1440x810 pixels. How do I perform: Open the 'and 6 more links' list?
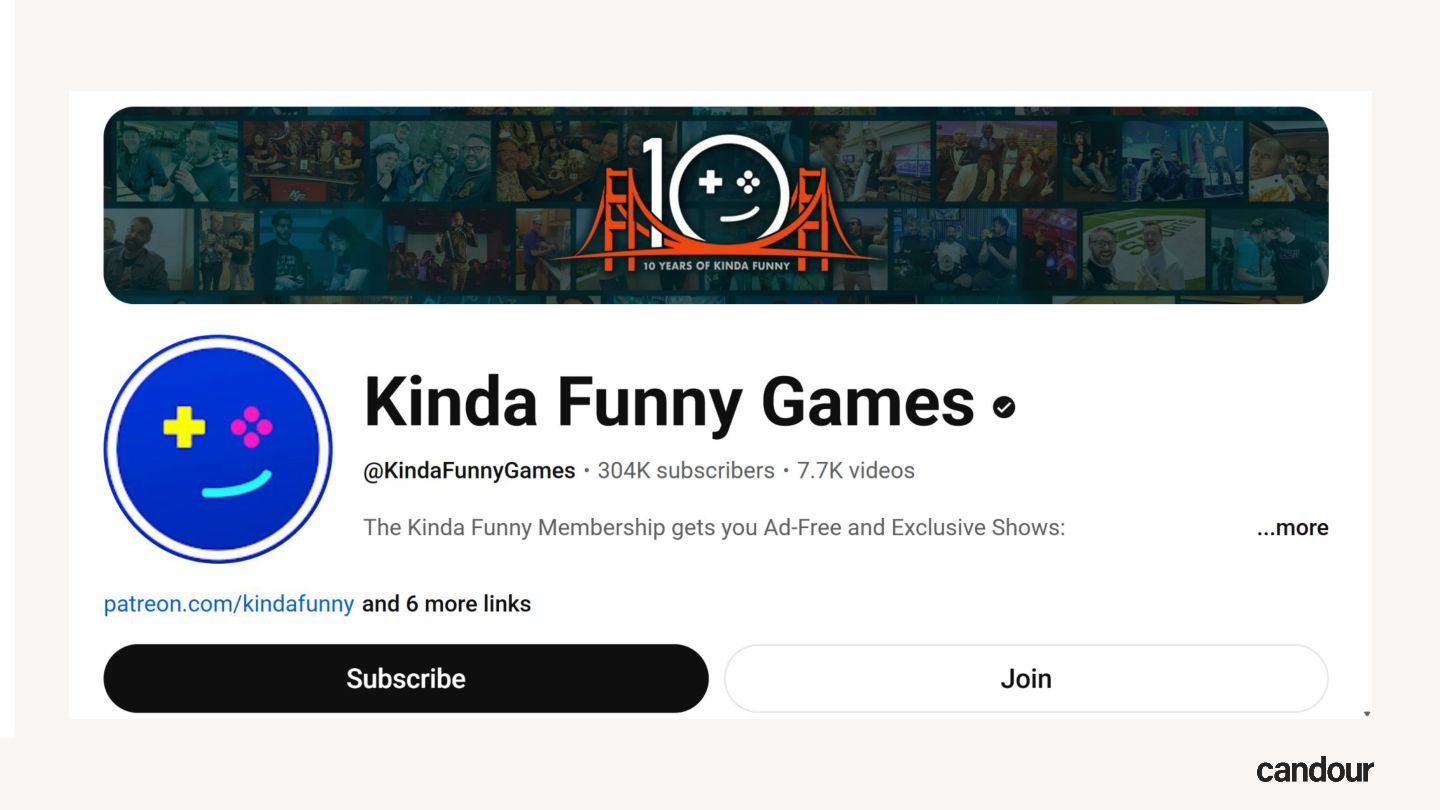pos(446,604)
